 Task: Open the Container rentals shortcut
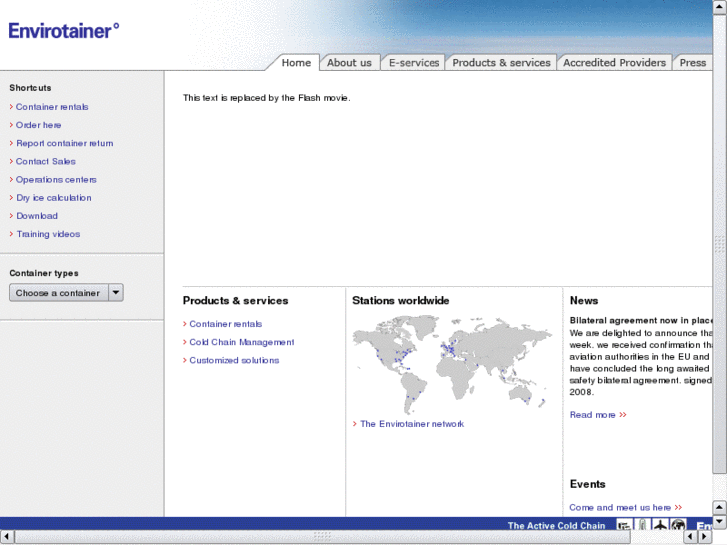(x=52, y=107)
